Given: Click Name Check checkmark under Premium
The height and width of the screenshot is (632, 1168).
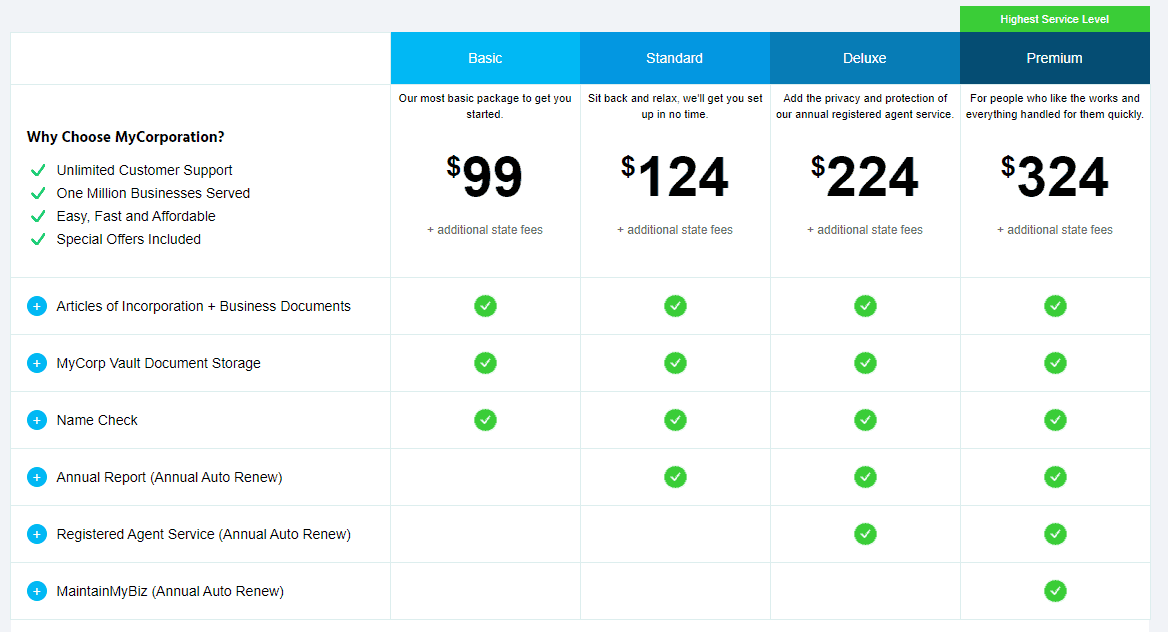Looking at the screenshot, I should (x=1055, y=420).
